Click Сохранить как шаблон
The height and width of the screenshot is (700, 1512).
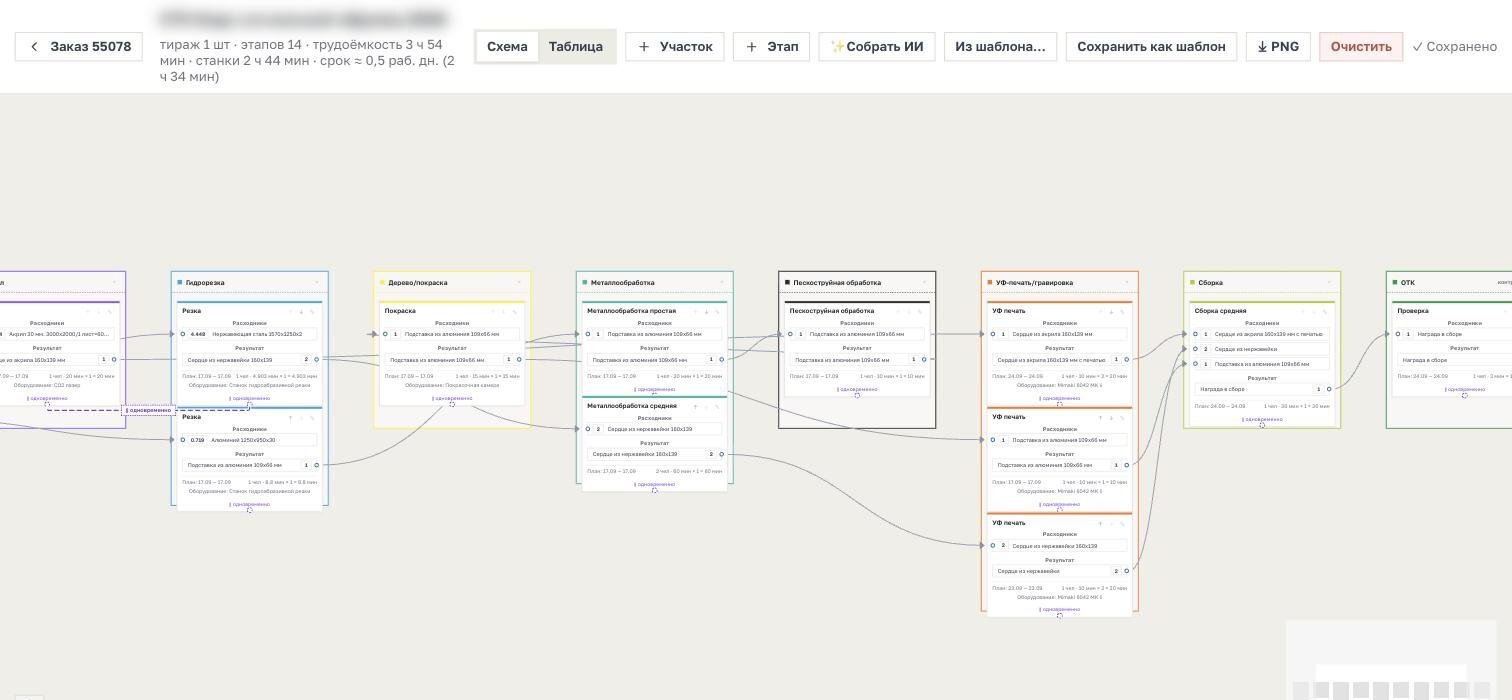(1151, 46)
